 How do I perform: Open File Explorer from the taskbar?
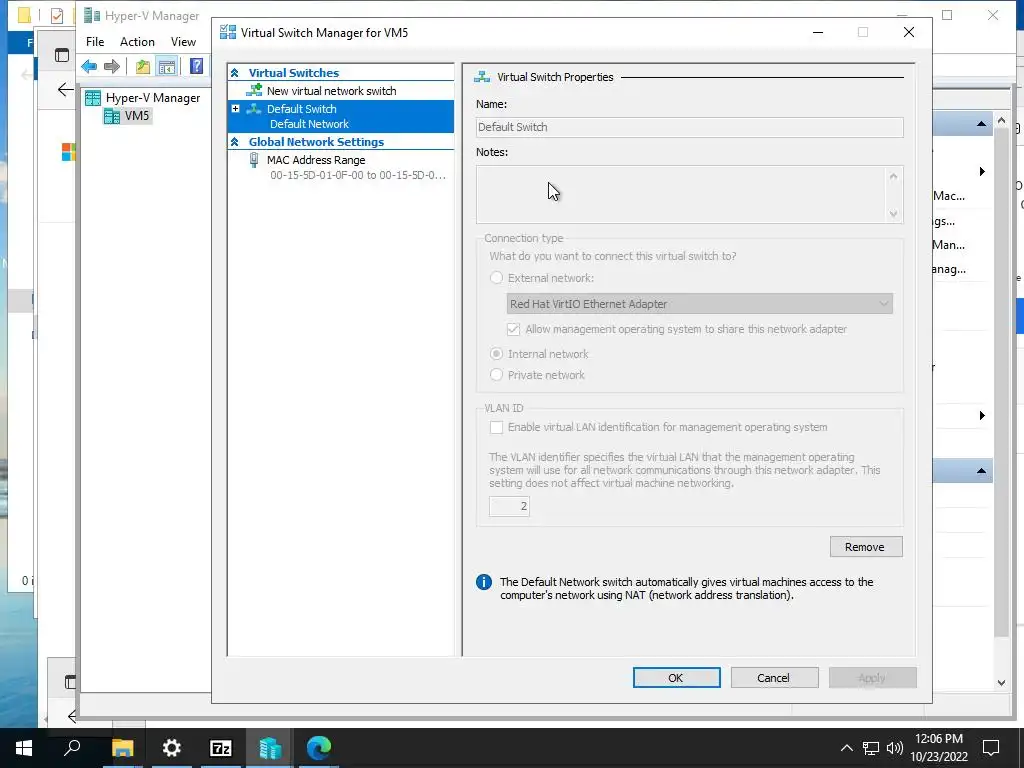coord(122,748)
